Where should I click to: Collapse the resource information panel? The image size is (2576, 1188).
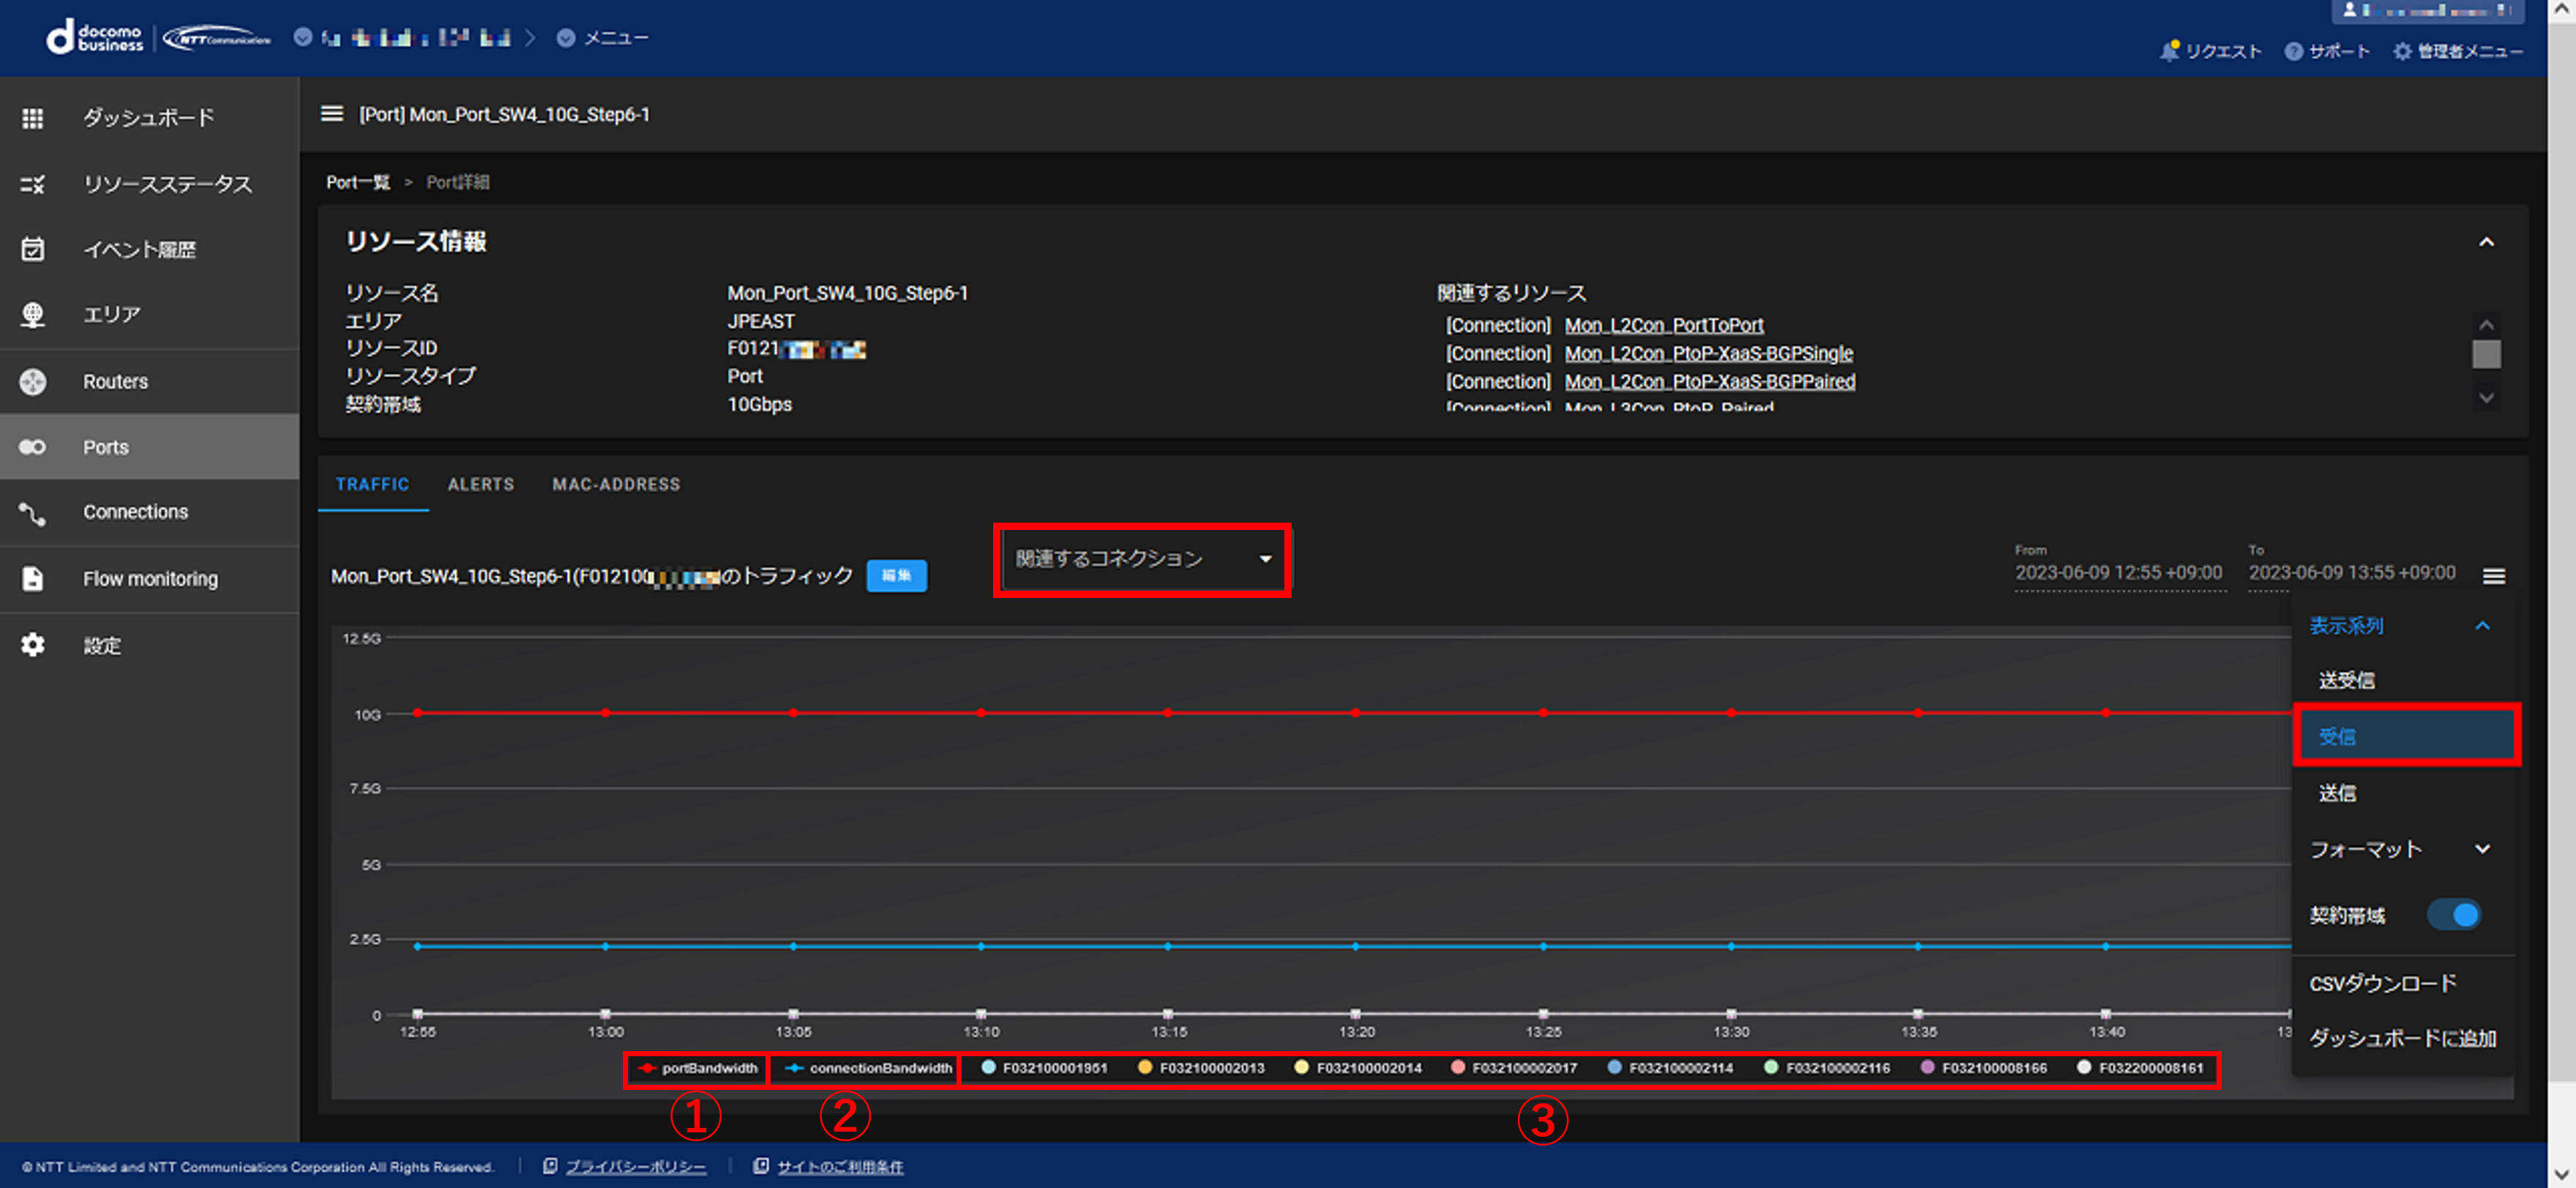tap(2486, 242)
